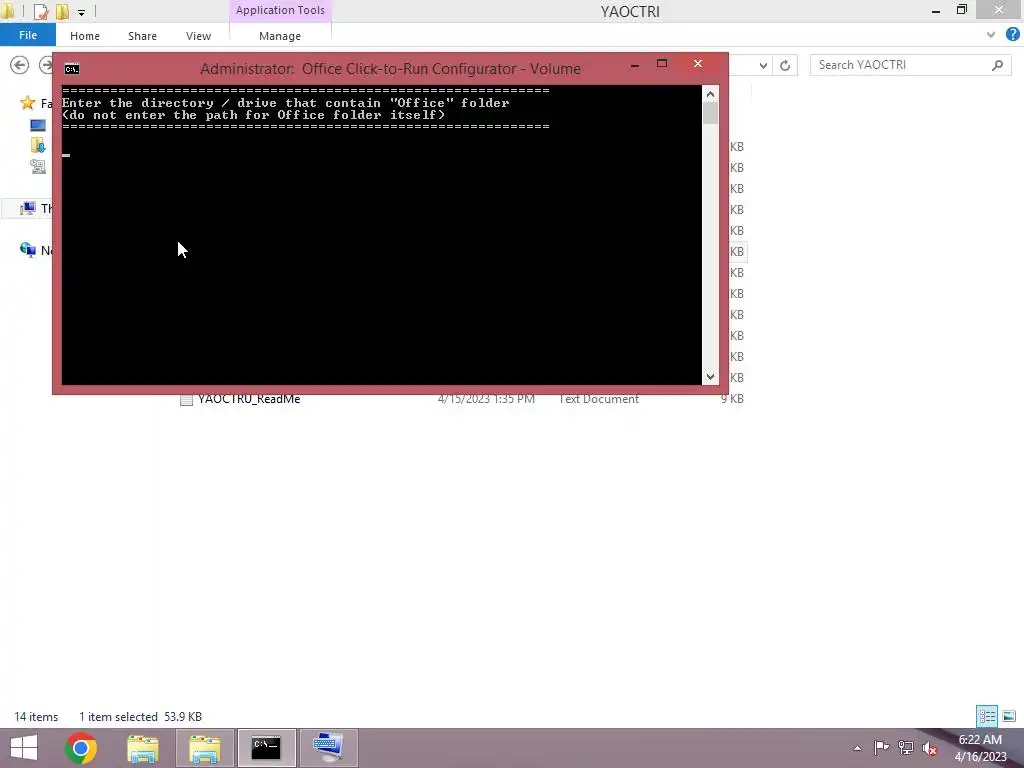
Task: Click "1 item selected 53.9 KB" status text
Action: click(x=140, y=716)
